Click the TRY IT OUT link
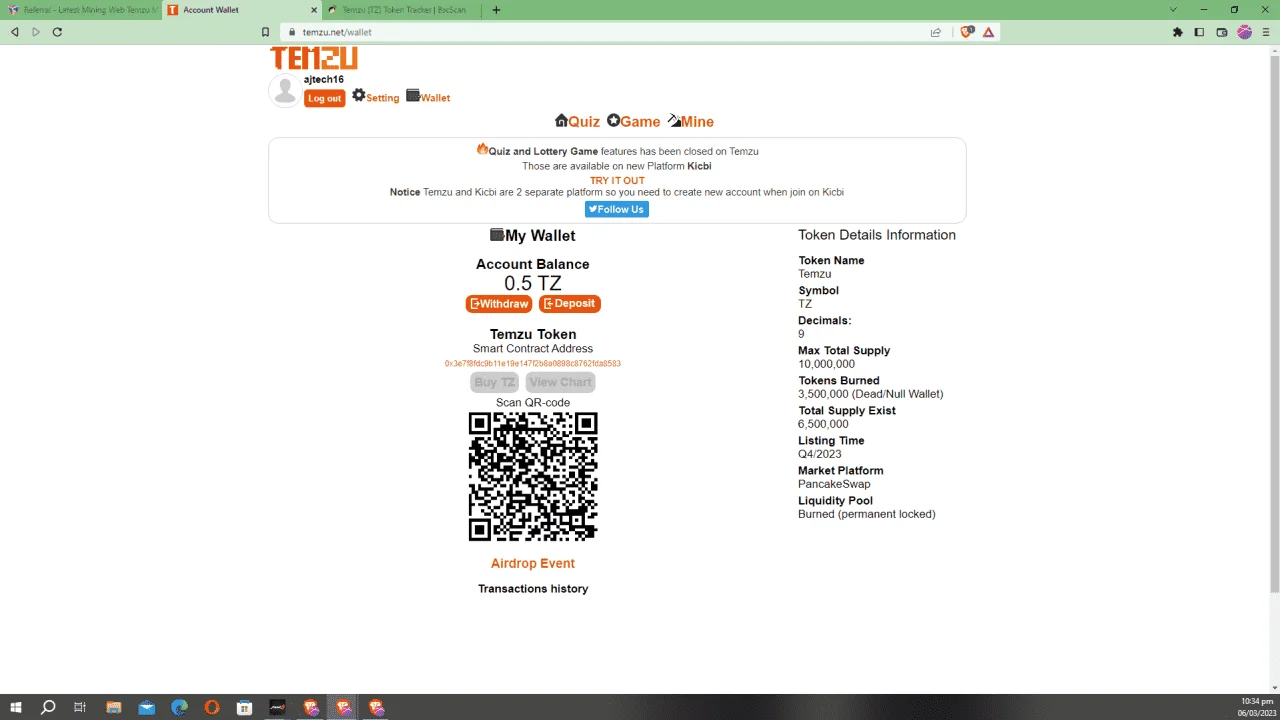This screenshot has width=1280, height=720. 617,181
